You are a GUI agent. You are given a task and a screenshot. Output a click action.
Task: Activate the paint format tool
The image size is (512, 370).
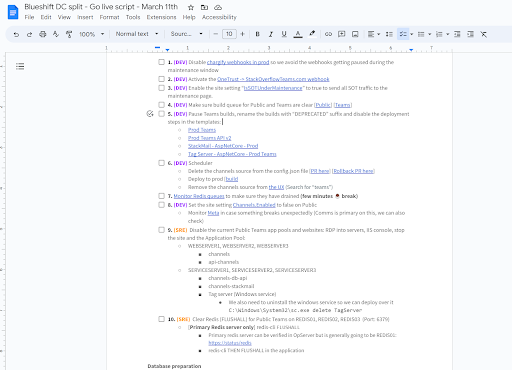click(69, 34)
